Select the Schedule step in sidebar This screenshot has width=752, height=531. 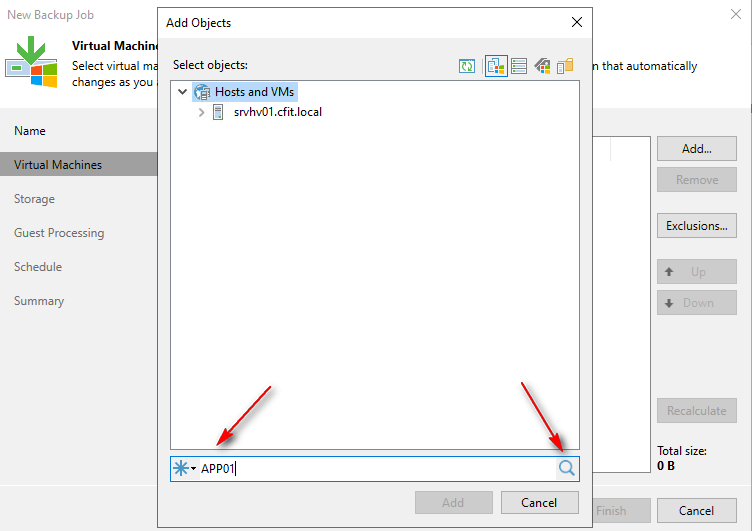38,267
